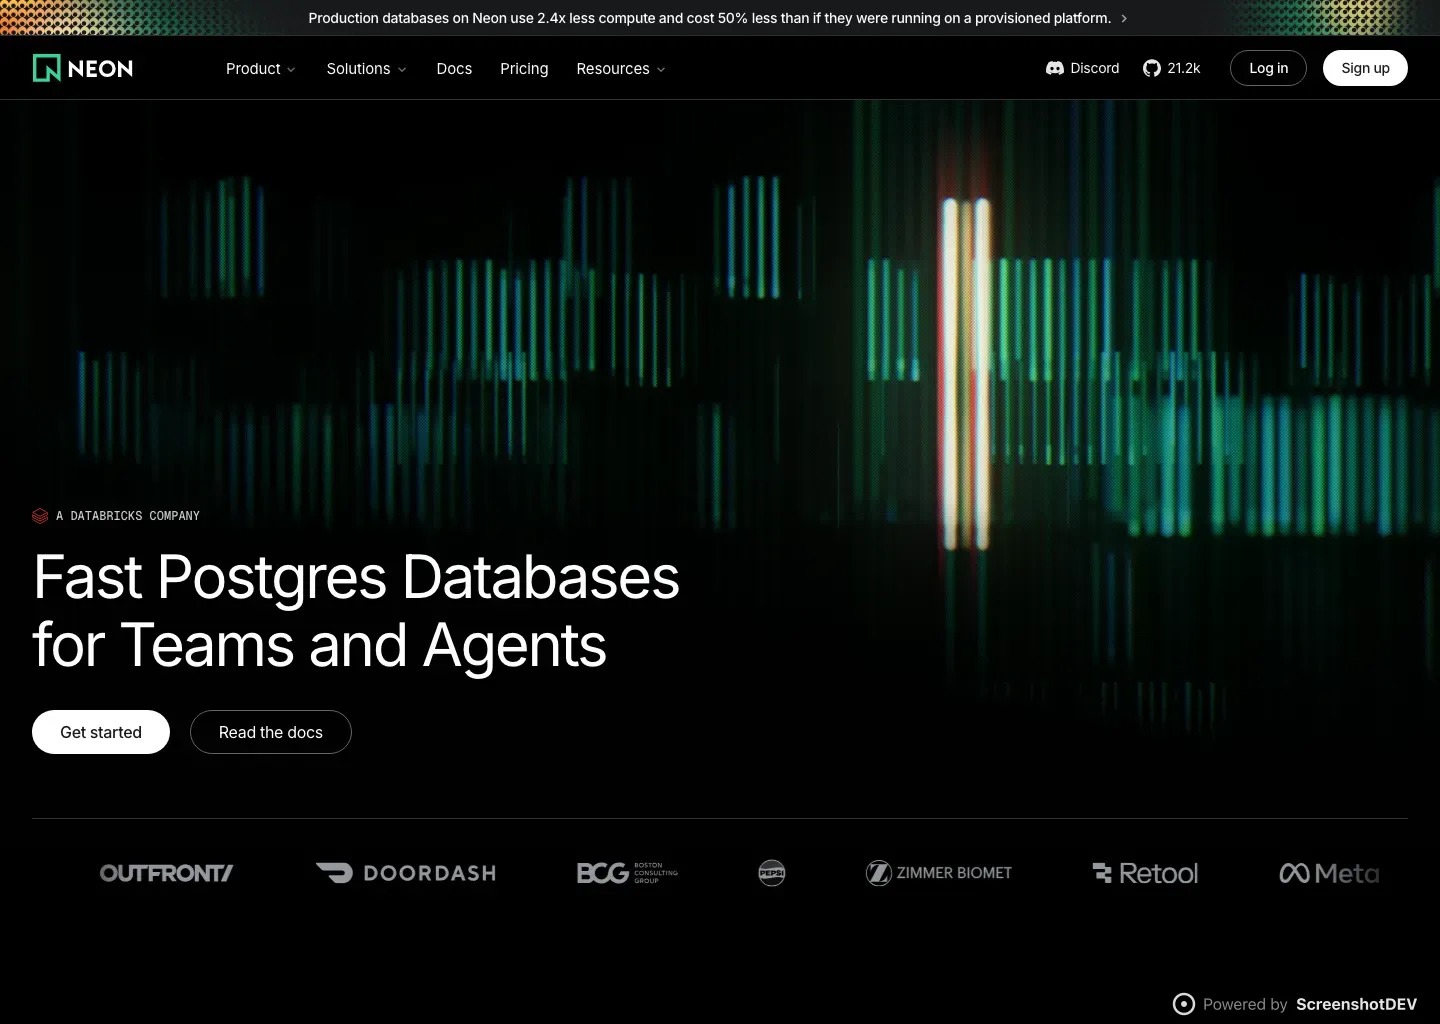
Task: Click the DoorDash logo
Action: (x=406, y=873)
